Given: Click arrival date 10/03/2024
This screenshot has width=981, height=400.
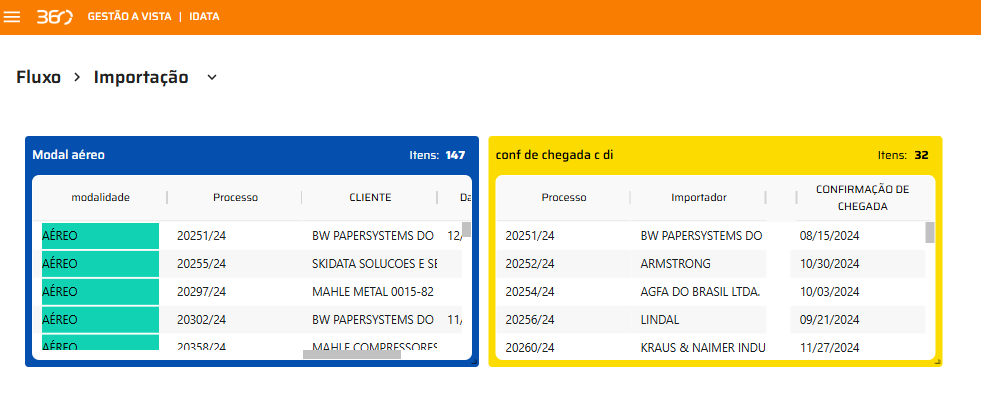Looking at the screenshot, I should click(x=830, y=292).
